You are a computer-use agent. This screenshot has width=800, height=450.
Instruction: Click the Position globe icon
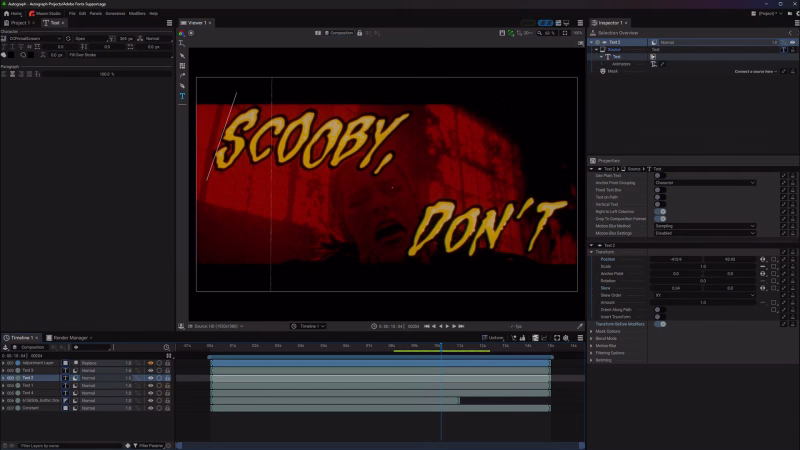(x=763, y=259)
